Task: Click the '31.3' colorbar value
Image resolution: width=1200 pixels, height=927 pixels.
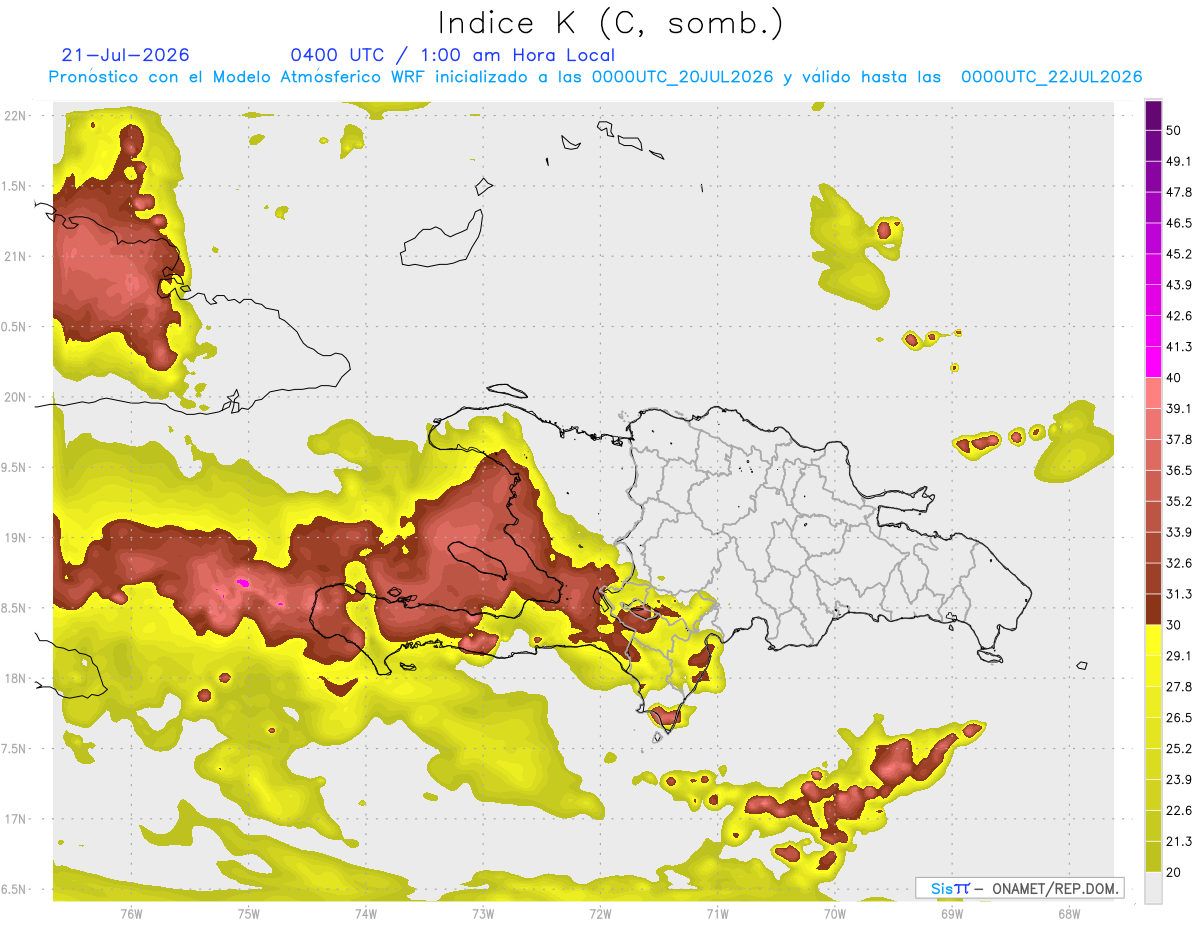Action: (x=1179, y=594)
